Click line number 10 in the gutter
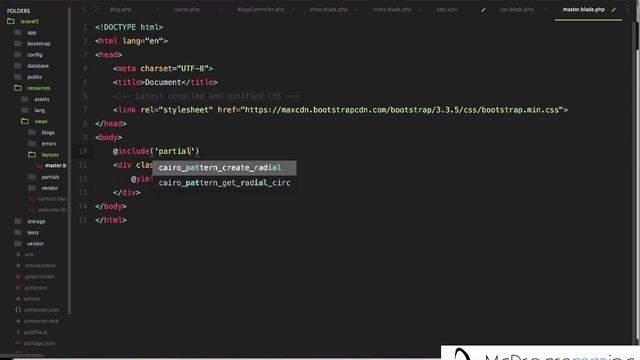This screenshot has width=640, height=360. pos(83,151)
